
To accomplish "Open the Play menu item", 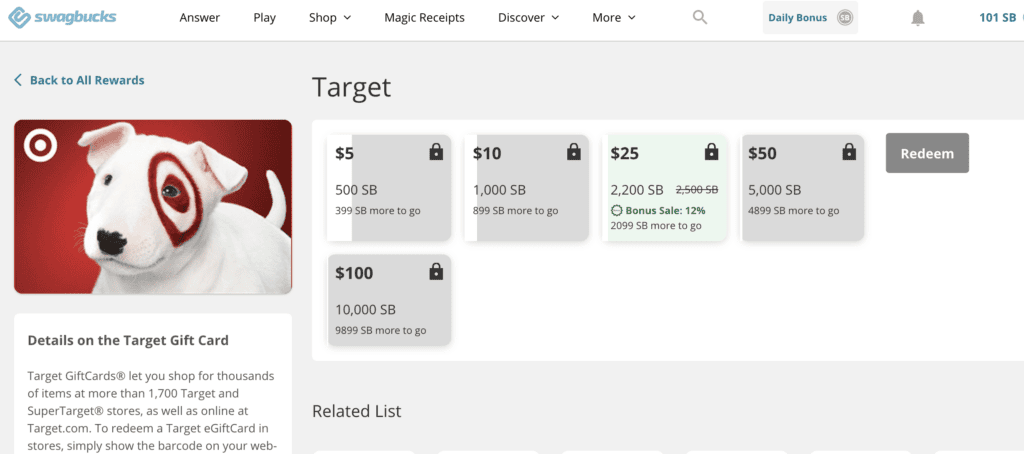I will pos(265,18).
